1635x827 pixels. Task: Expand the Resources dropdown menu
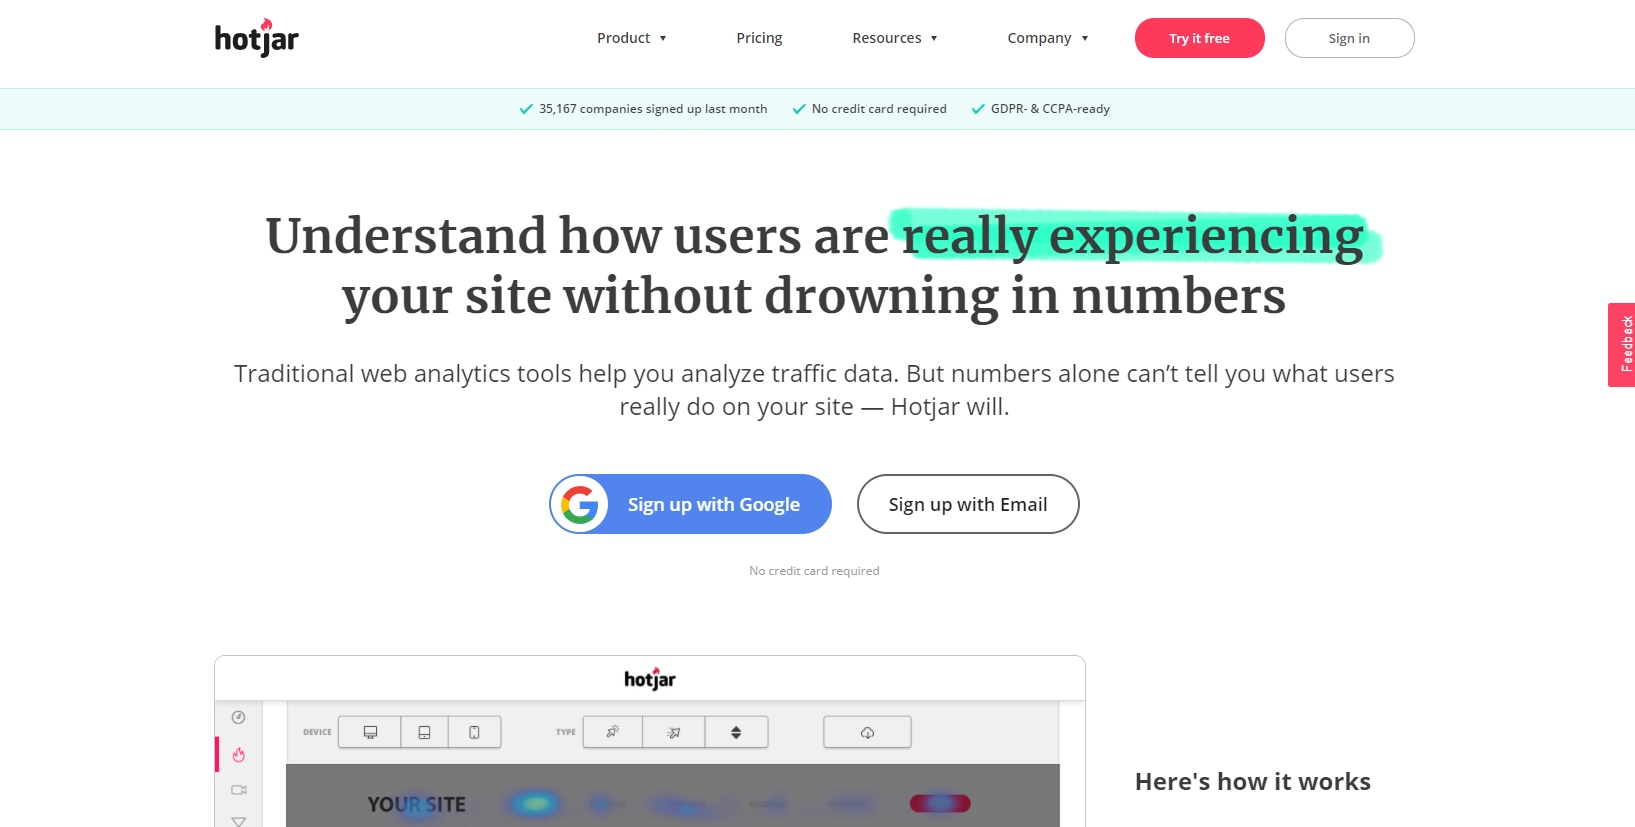pos(895,38)
